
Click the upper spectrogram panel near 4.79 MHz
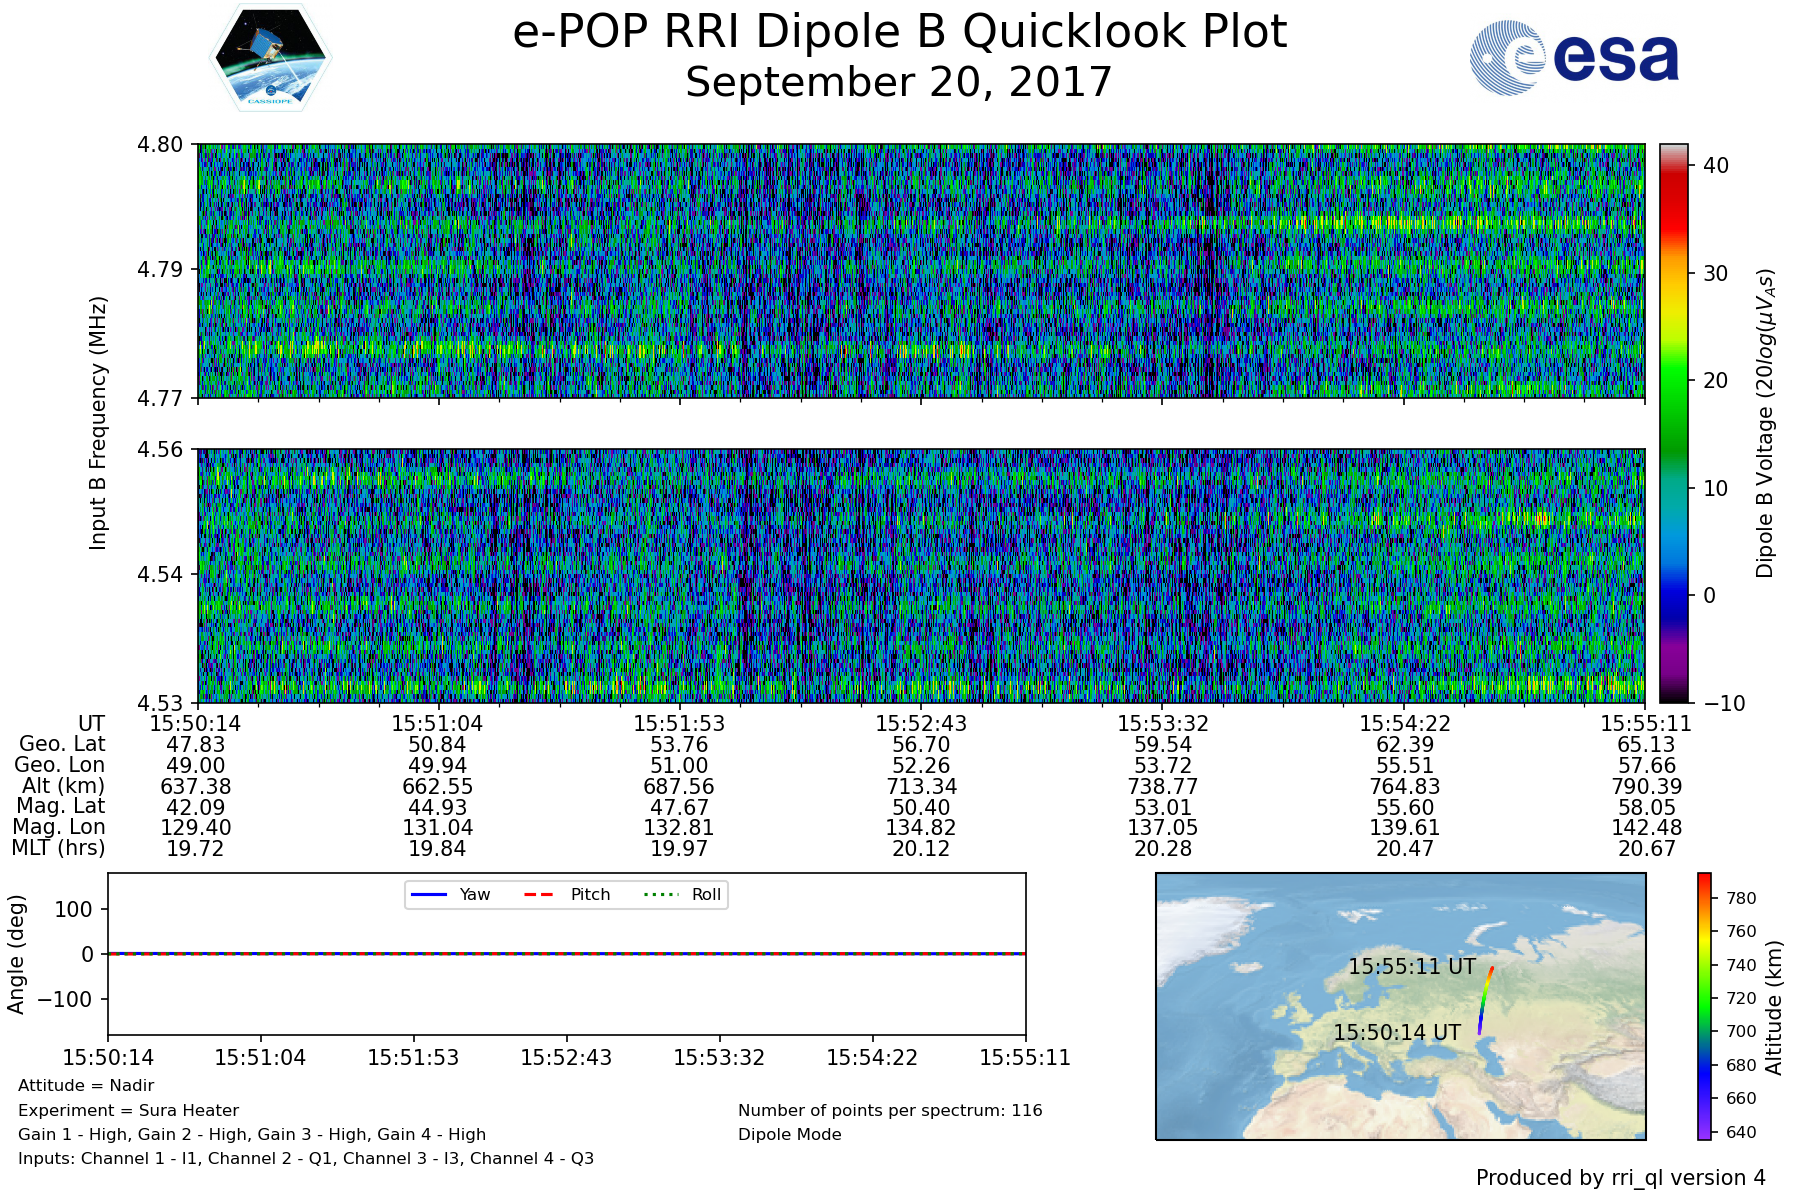(x=920, y=270)
